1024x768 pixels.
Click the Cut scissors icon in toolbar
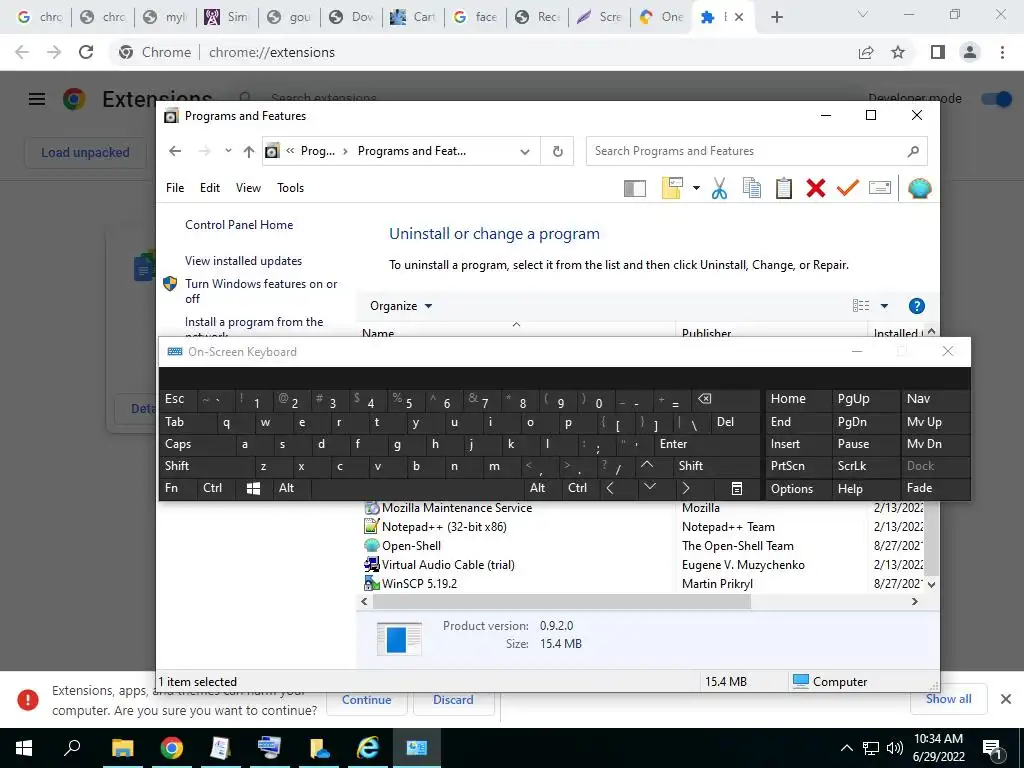(x=719, y=188)
